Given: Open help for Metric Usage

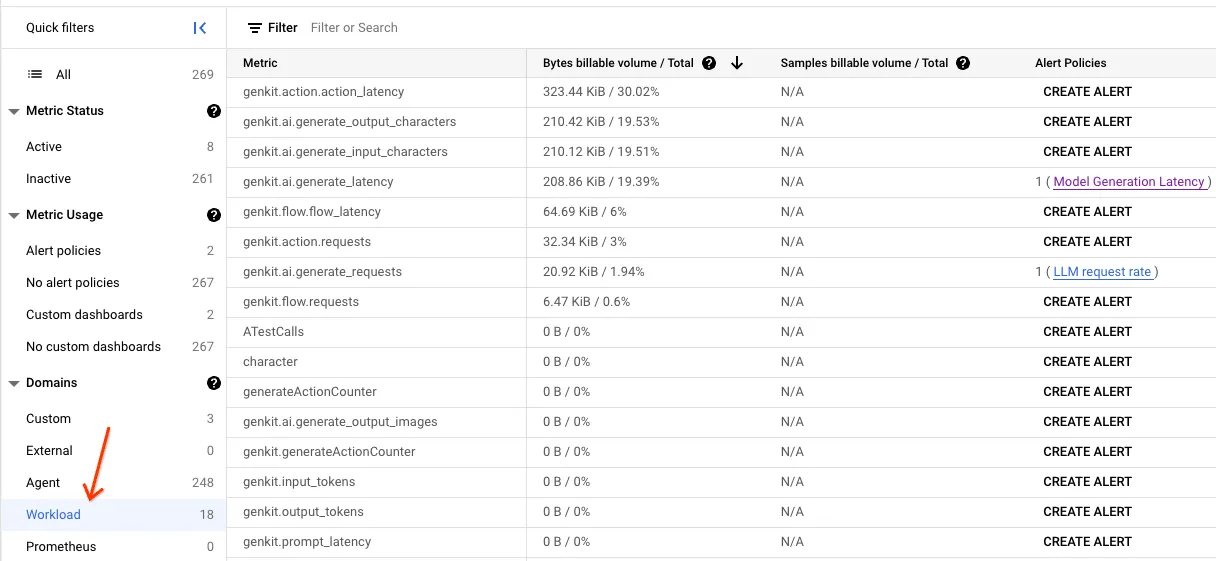Looking at the screenshot, I should coord(213,215).
